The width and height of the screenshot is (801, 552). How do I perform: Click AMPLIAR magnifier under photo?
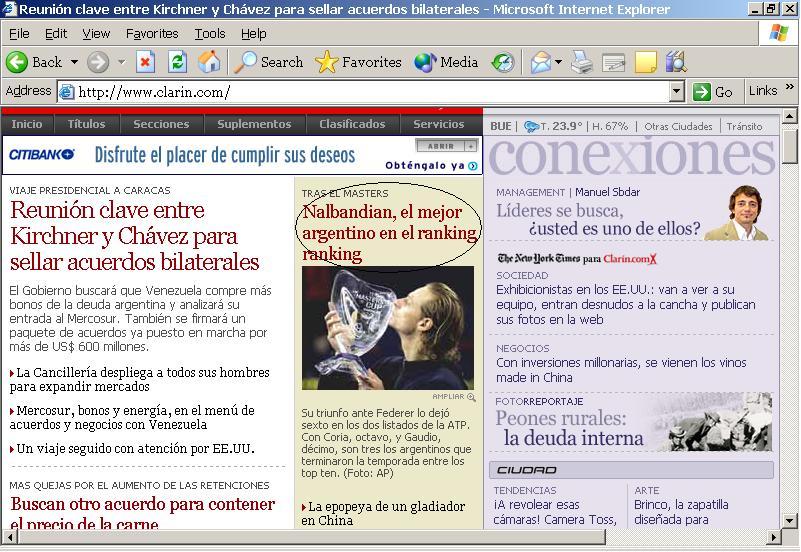(x=471, y=397)
